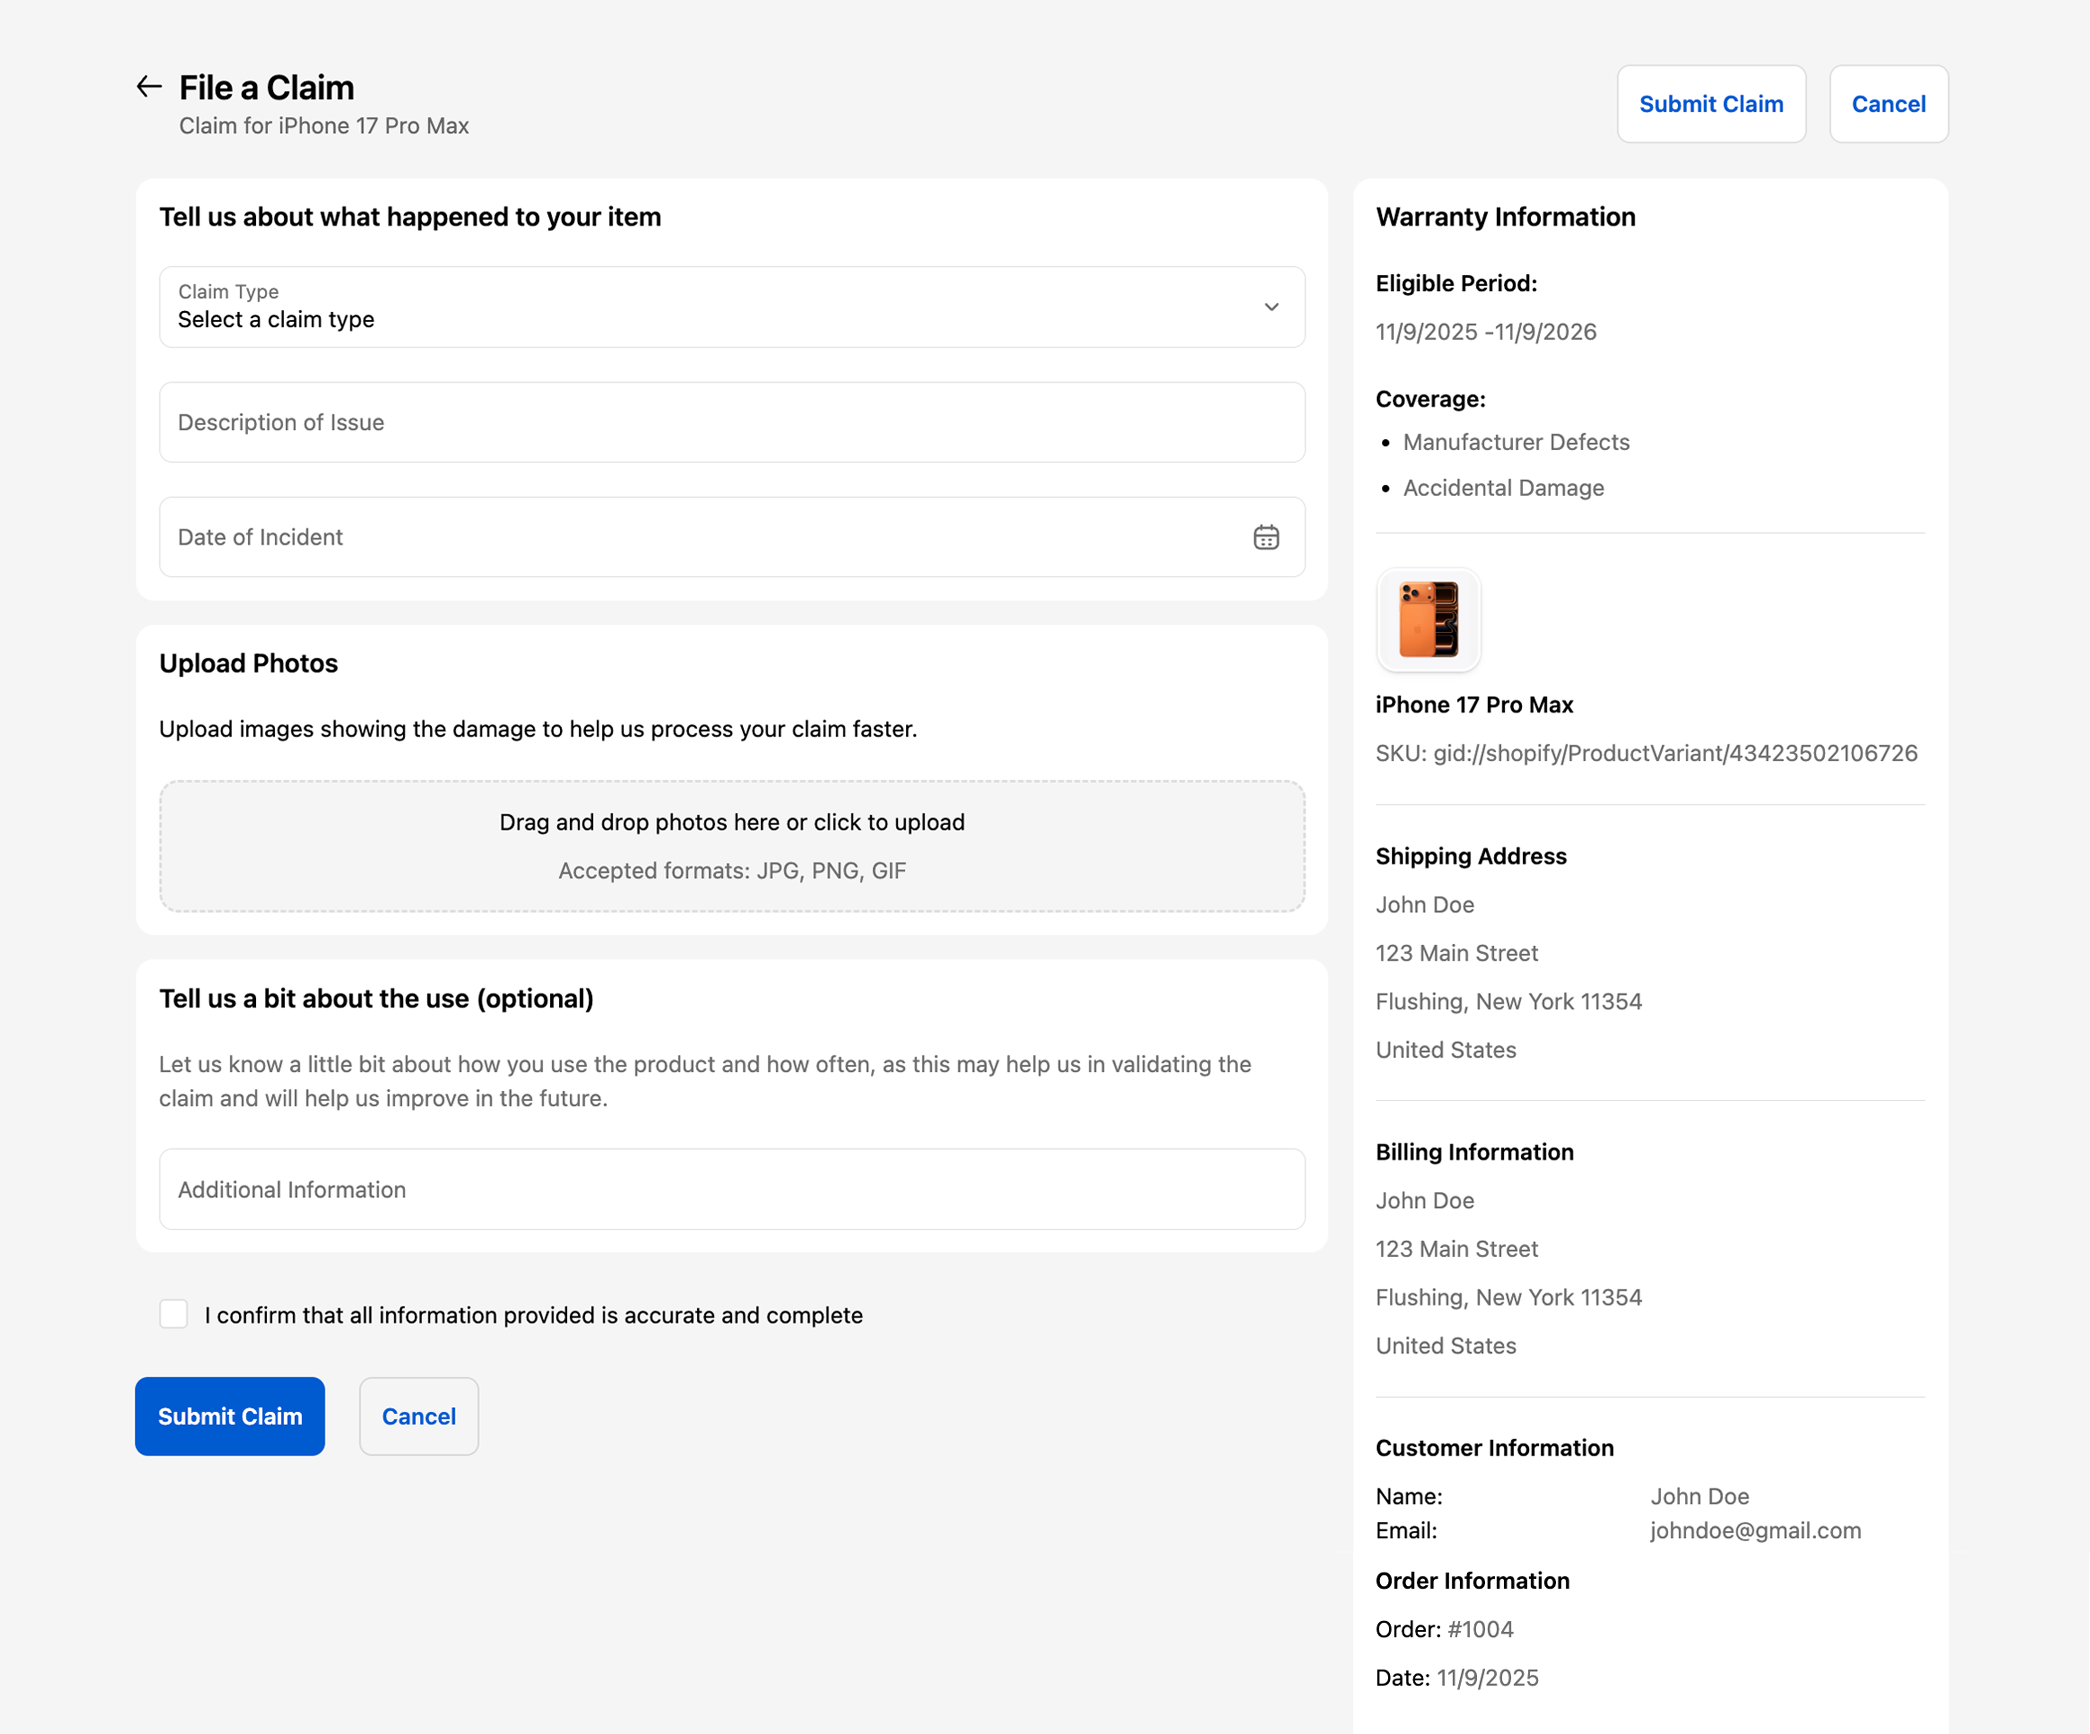
Task: Click order number #1004
Action: coord(1480,1629)
